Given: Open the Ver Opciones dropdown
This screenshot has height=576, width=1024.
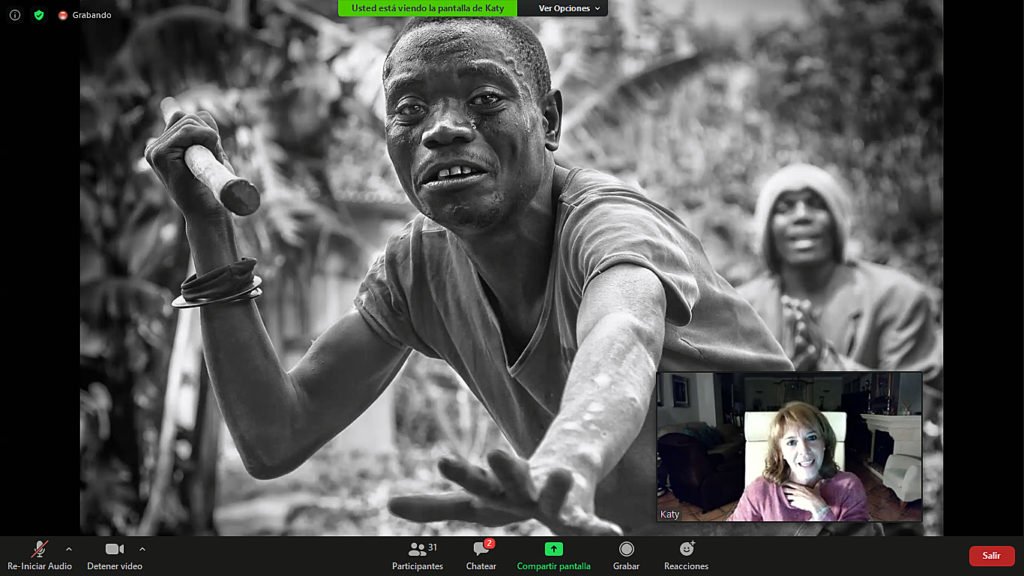Looking at the screenshot, I should click(570, 8).
